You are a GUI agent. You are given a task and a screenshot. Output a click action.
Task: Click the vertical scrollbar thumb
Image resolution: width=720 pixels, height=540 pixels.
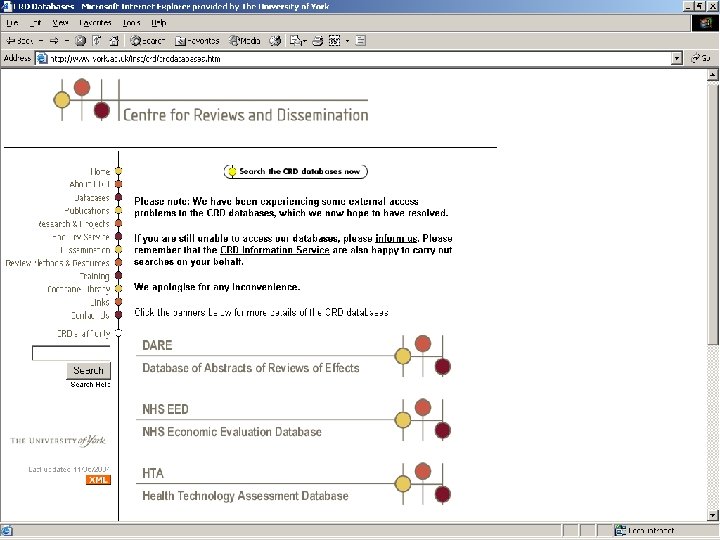click(713, 213)
